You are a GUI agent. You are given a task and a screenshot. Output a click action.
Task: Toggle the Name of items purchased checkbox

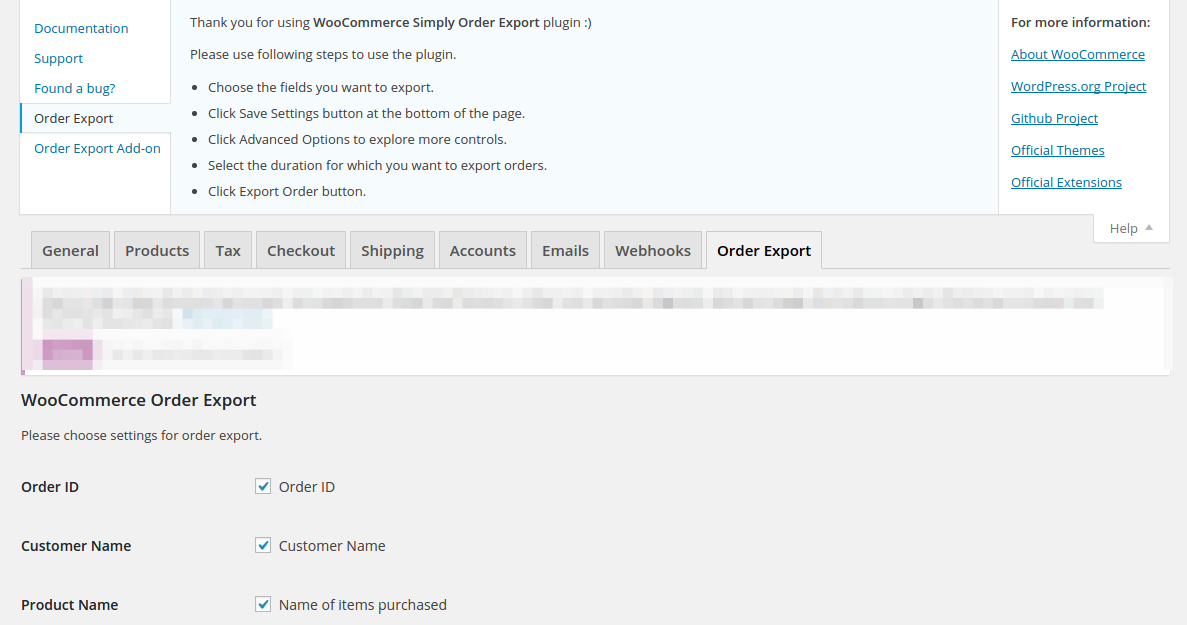(x=263, y=604)
